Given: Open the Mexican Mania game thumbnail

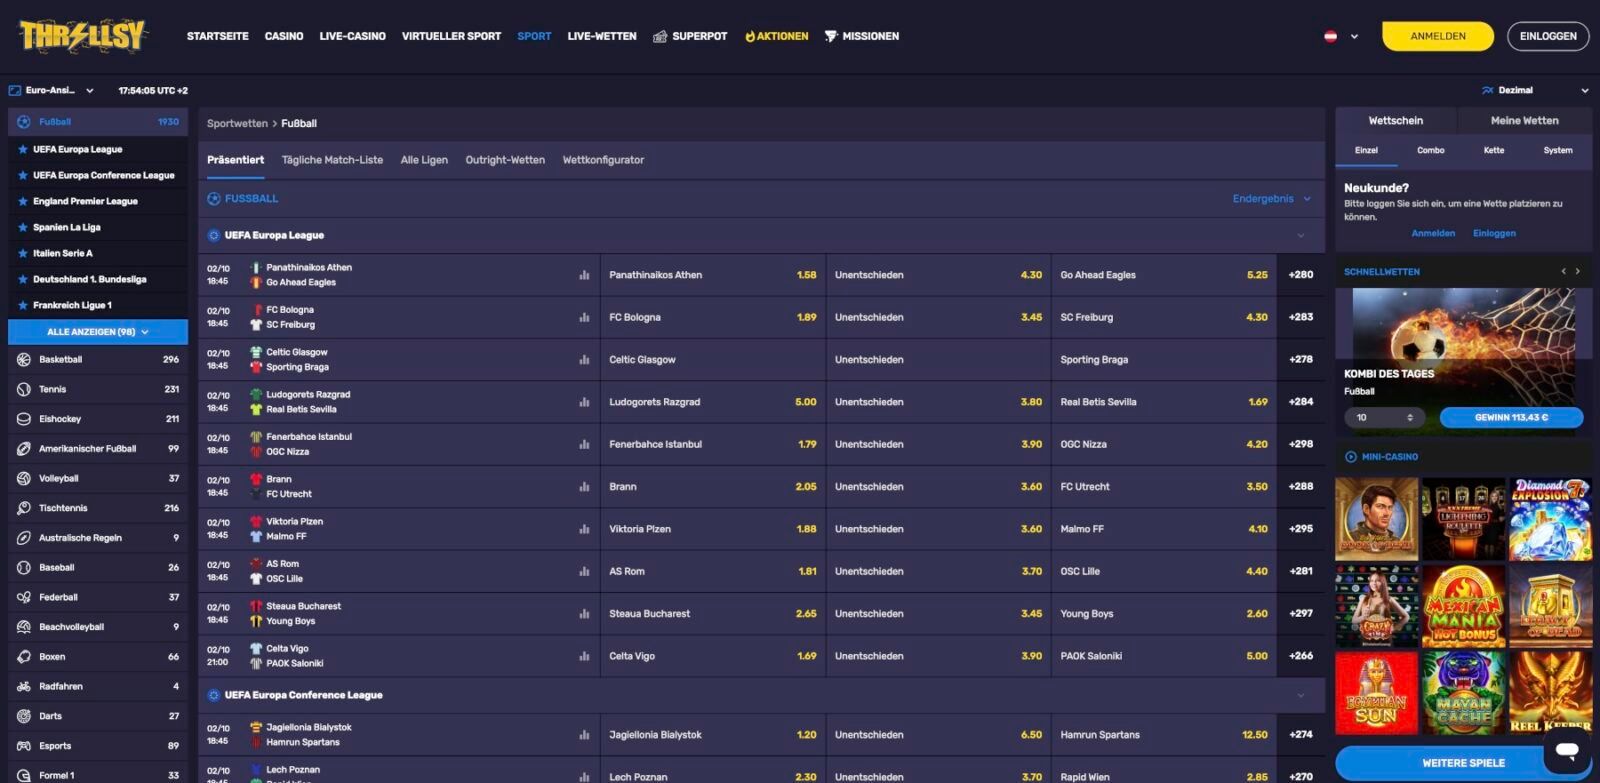Looking at the screenshot, I should (1463, 607).
